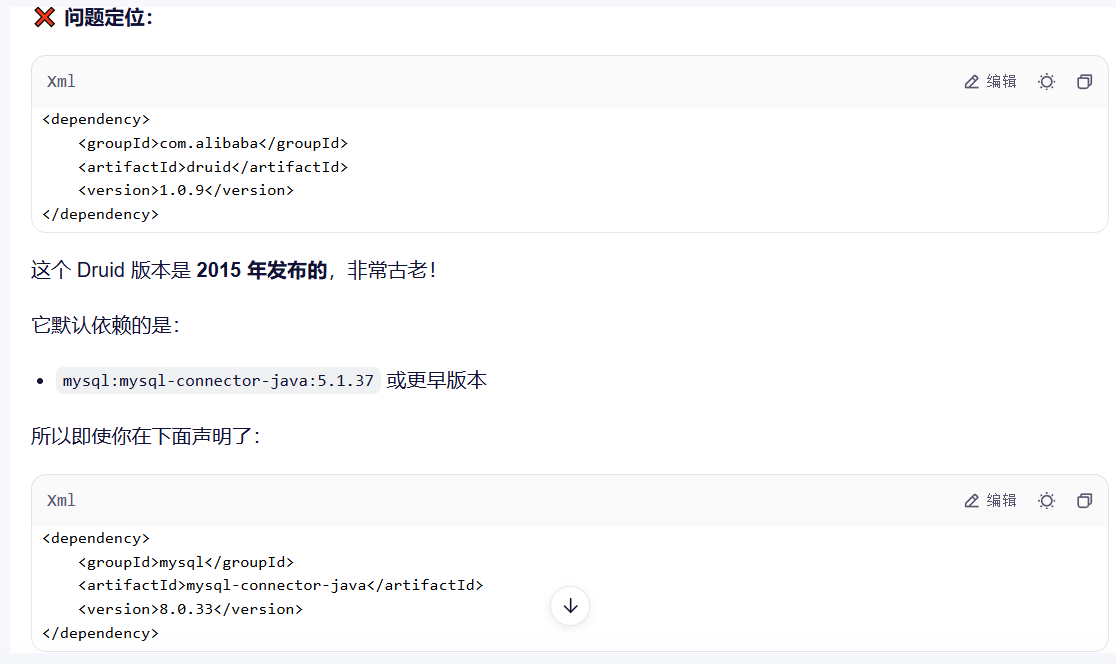Click the 问题定位 heading text
Image resolution: width=1116 pixels, height=664 pixels.
(108, 17)
